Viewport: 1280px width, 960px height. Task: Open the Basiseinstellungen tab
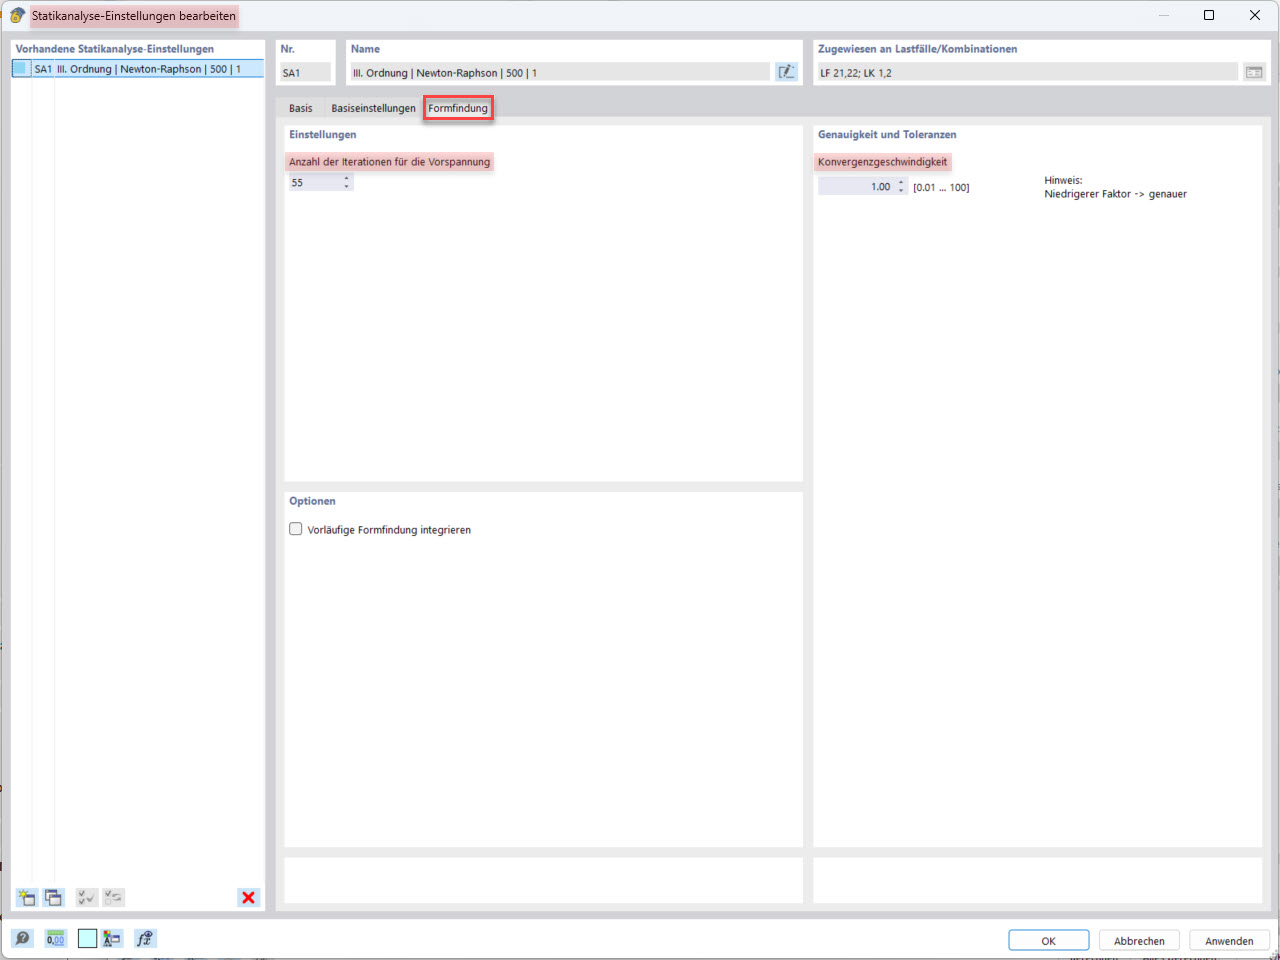[373, 107]
